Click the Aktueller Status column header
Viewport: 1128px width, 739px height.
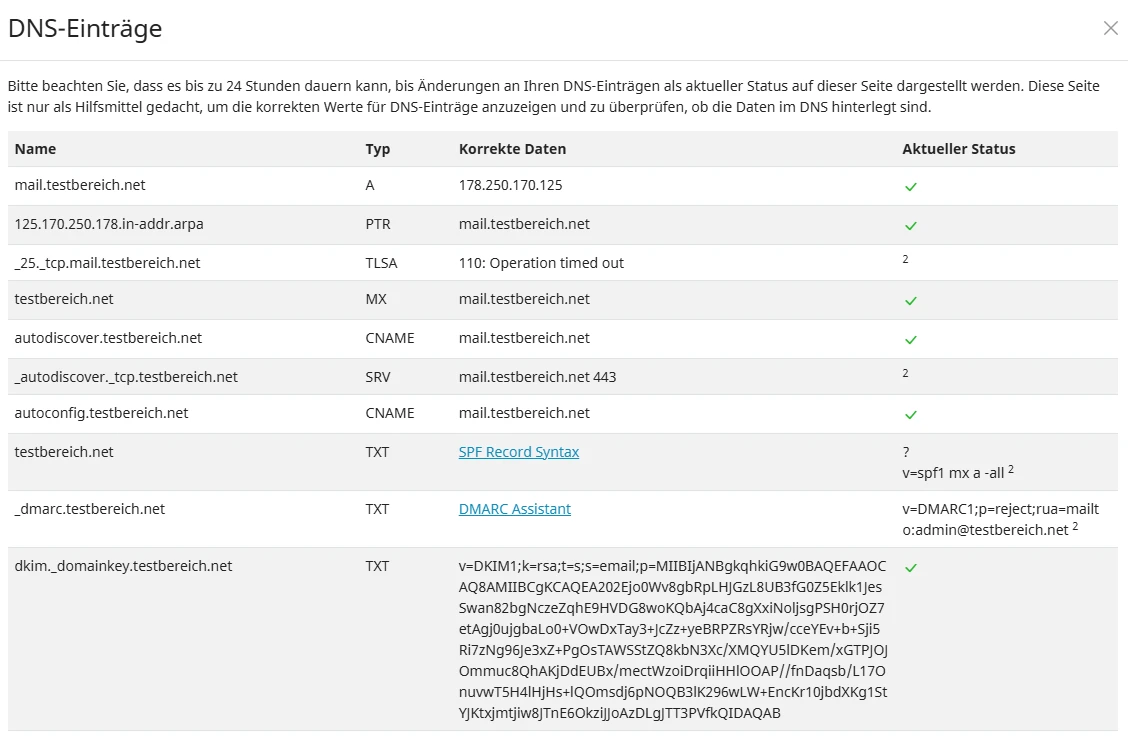click(x=959, y=149)
